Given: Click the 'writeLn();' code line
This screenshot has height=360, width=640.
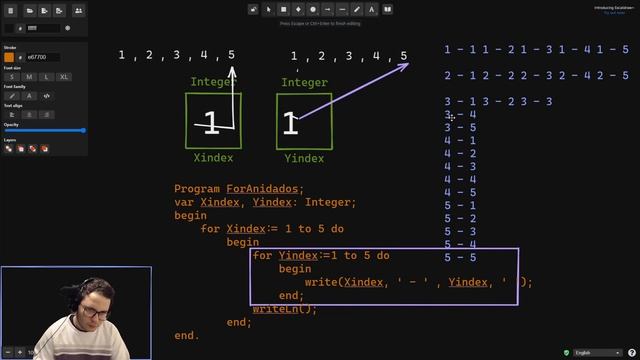Looking at the screenshot, I should point(285,309).
